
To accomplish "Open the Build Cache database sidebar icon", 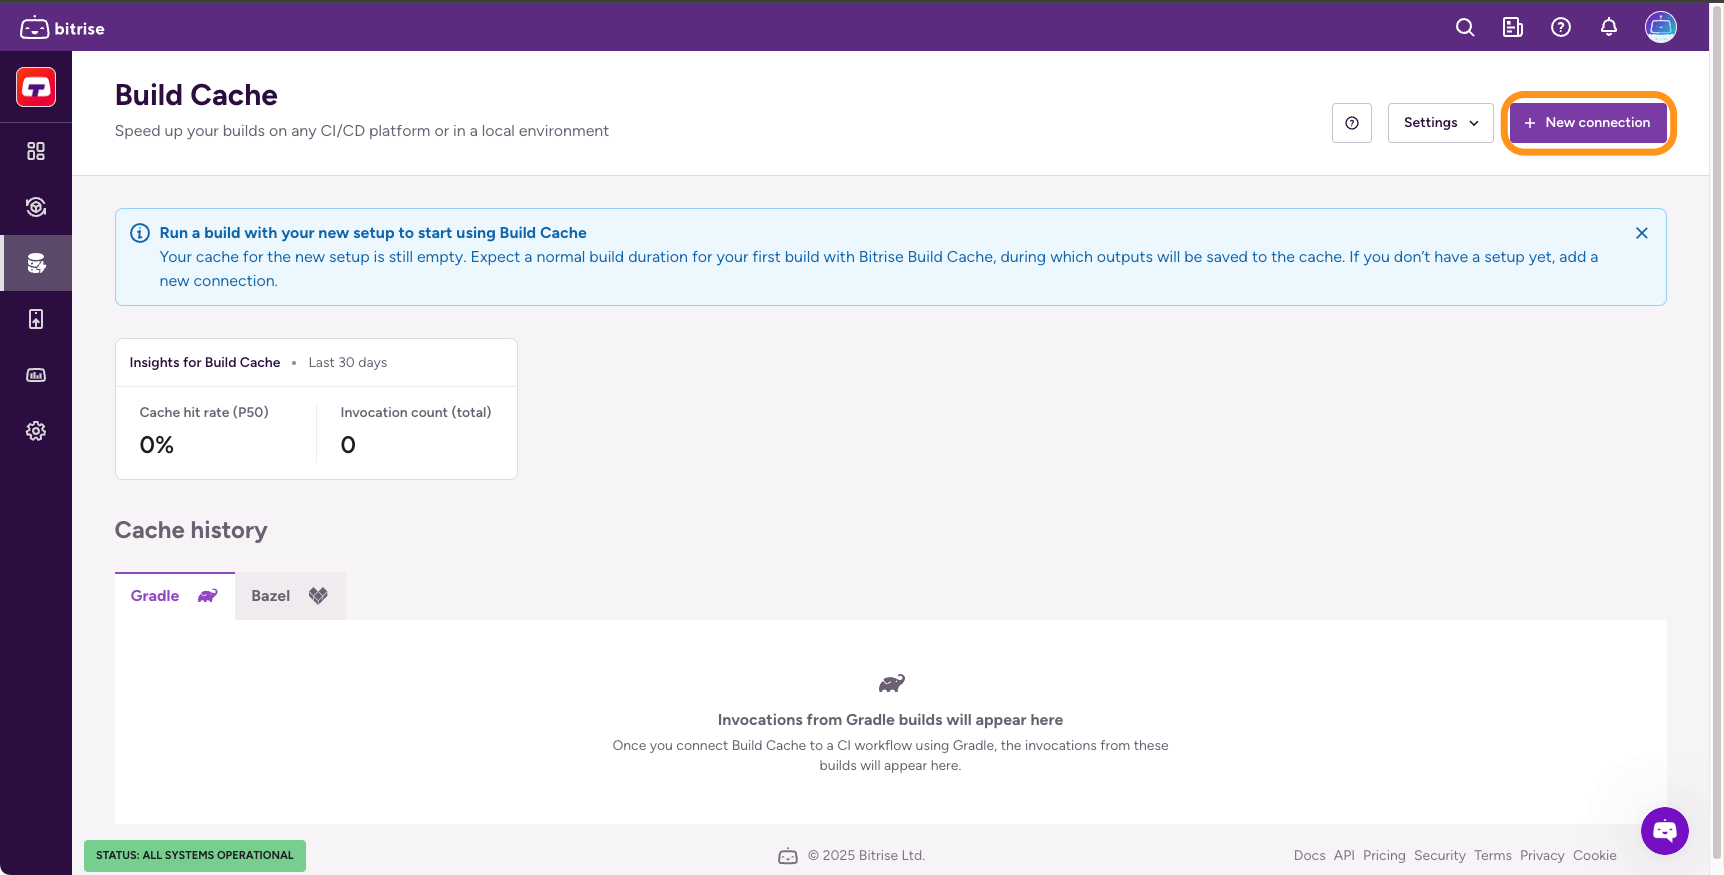I will pyautogui.click(x=36, y=263).
